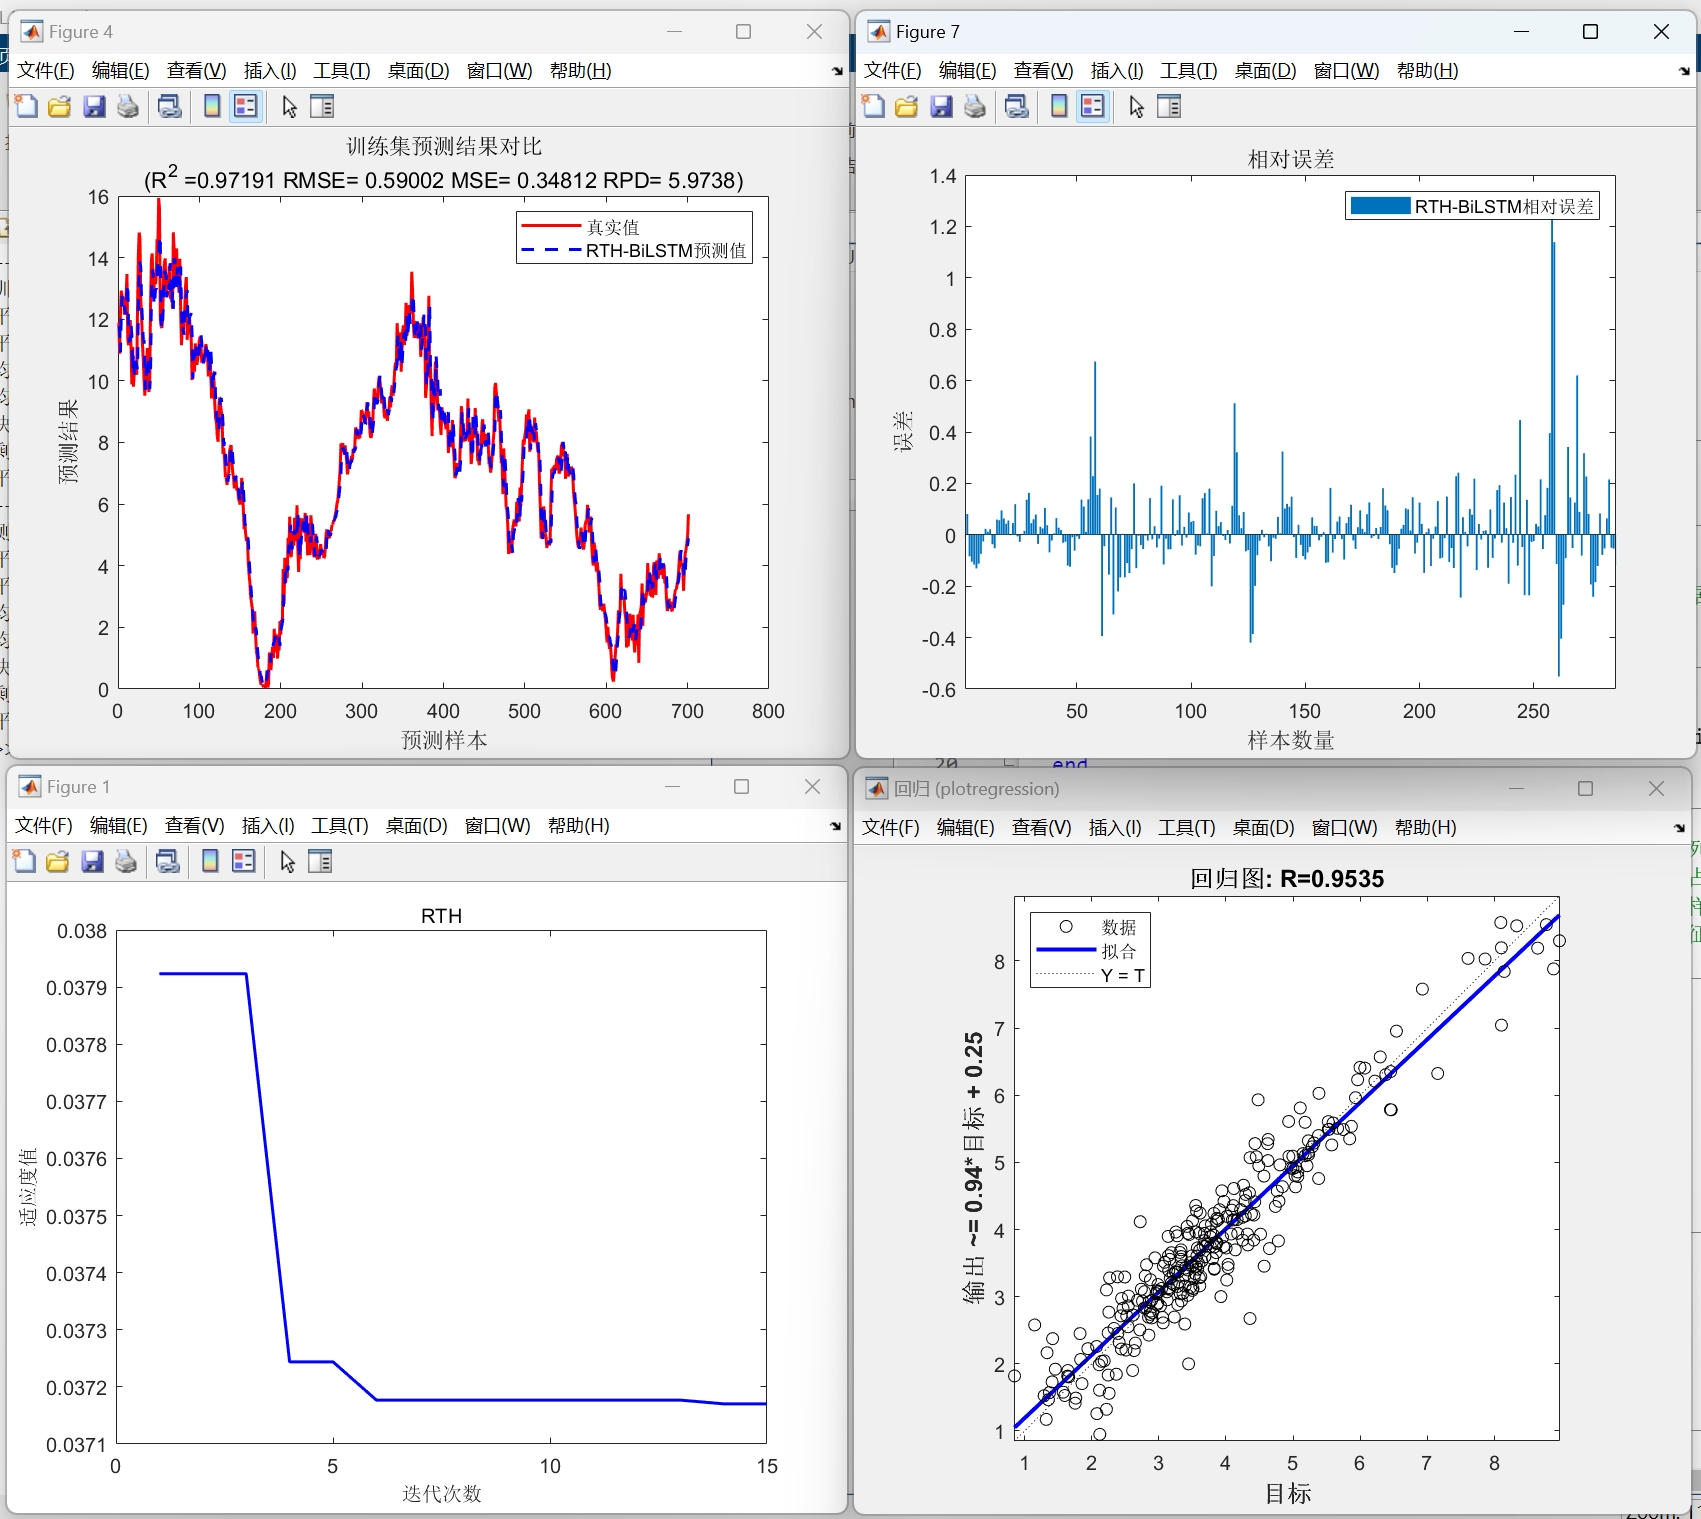Open a file from Figure 7 toolbar
1701x1519 pixels.
point(907,106)
